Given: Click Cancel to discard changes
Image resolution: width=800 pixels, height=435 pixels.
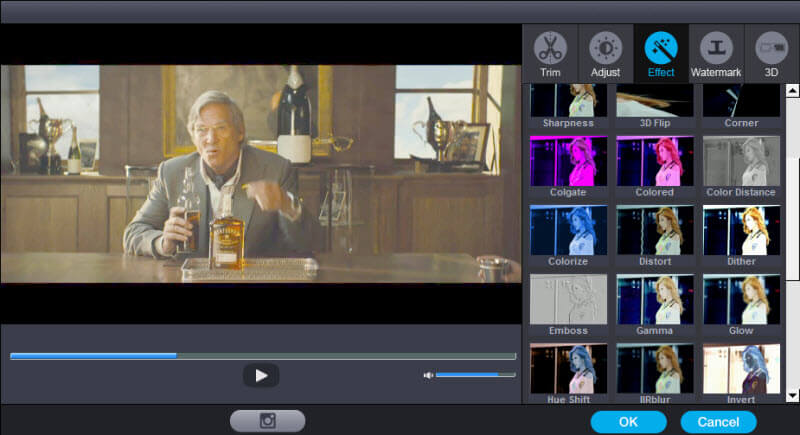Looking at the screenshot, I should point(718,422).
